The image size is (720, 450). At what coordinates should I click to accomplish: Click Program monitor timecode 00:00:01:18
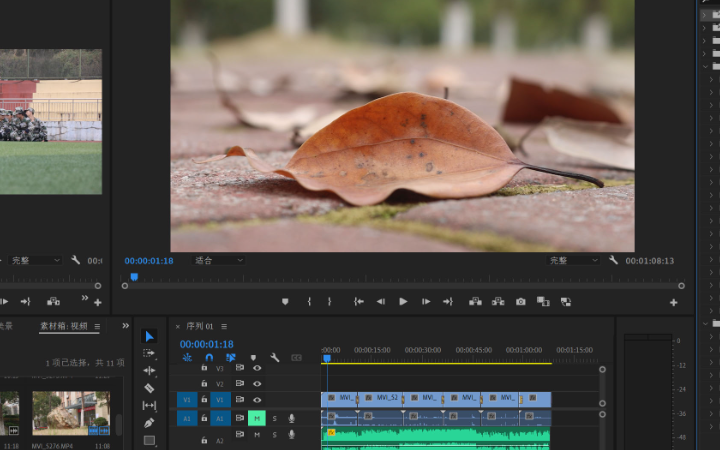149,261
